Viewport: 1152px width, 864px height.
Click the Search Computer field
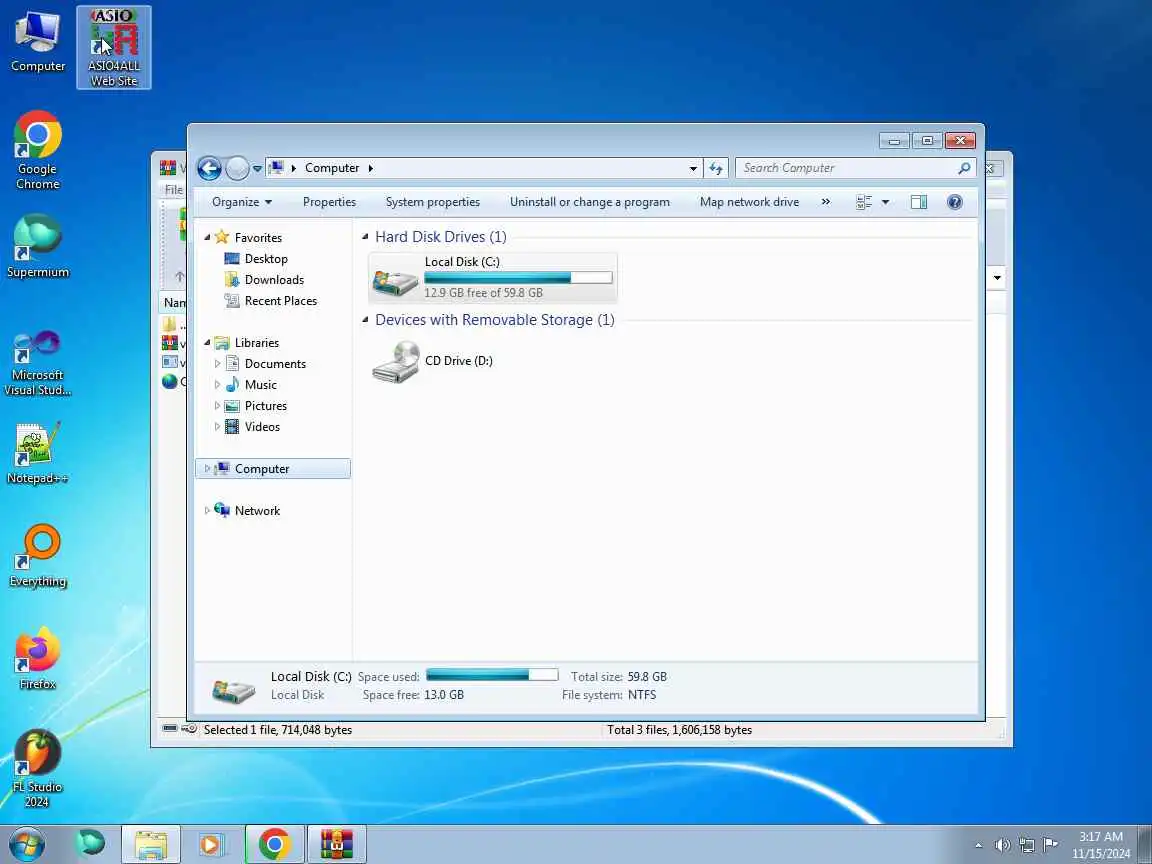coord(855,168)
